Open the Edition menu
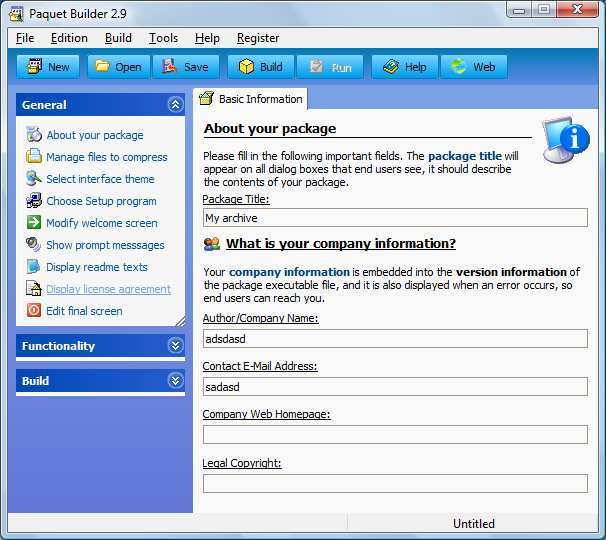606x540 pixels. tap(69, 38)
